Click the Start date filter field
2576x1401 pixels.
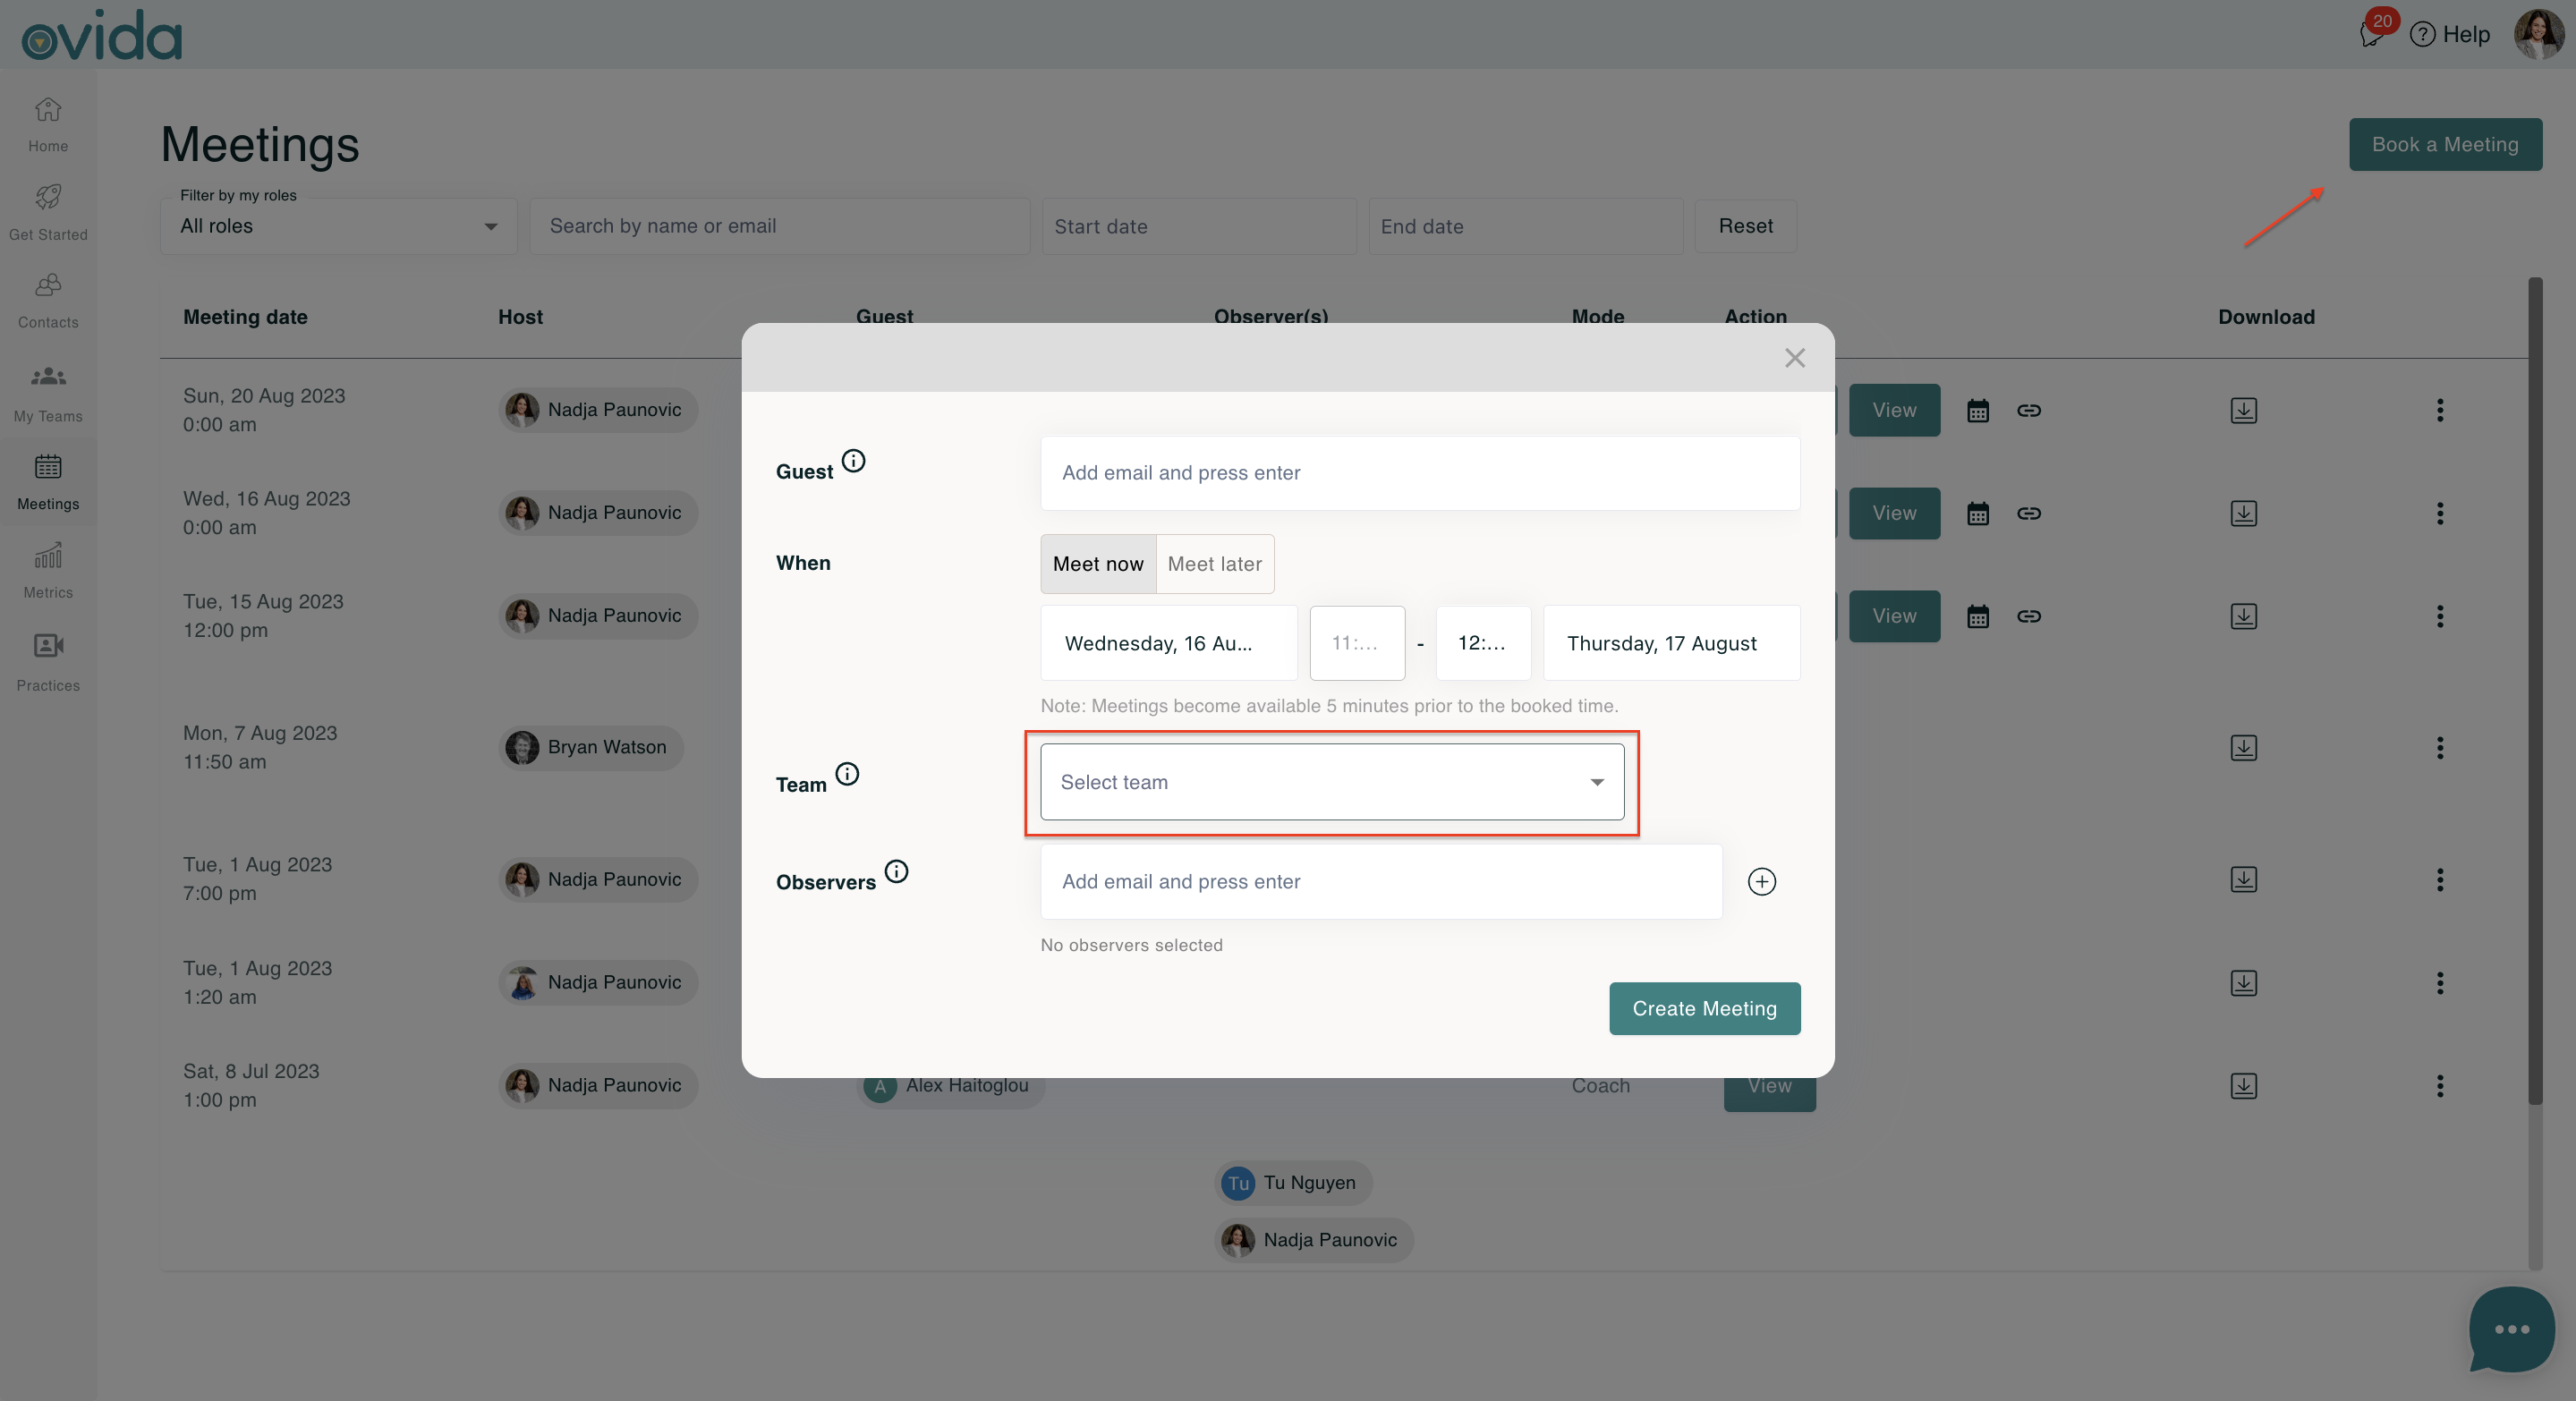1199,226
